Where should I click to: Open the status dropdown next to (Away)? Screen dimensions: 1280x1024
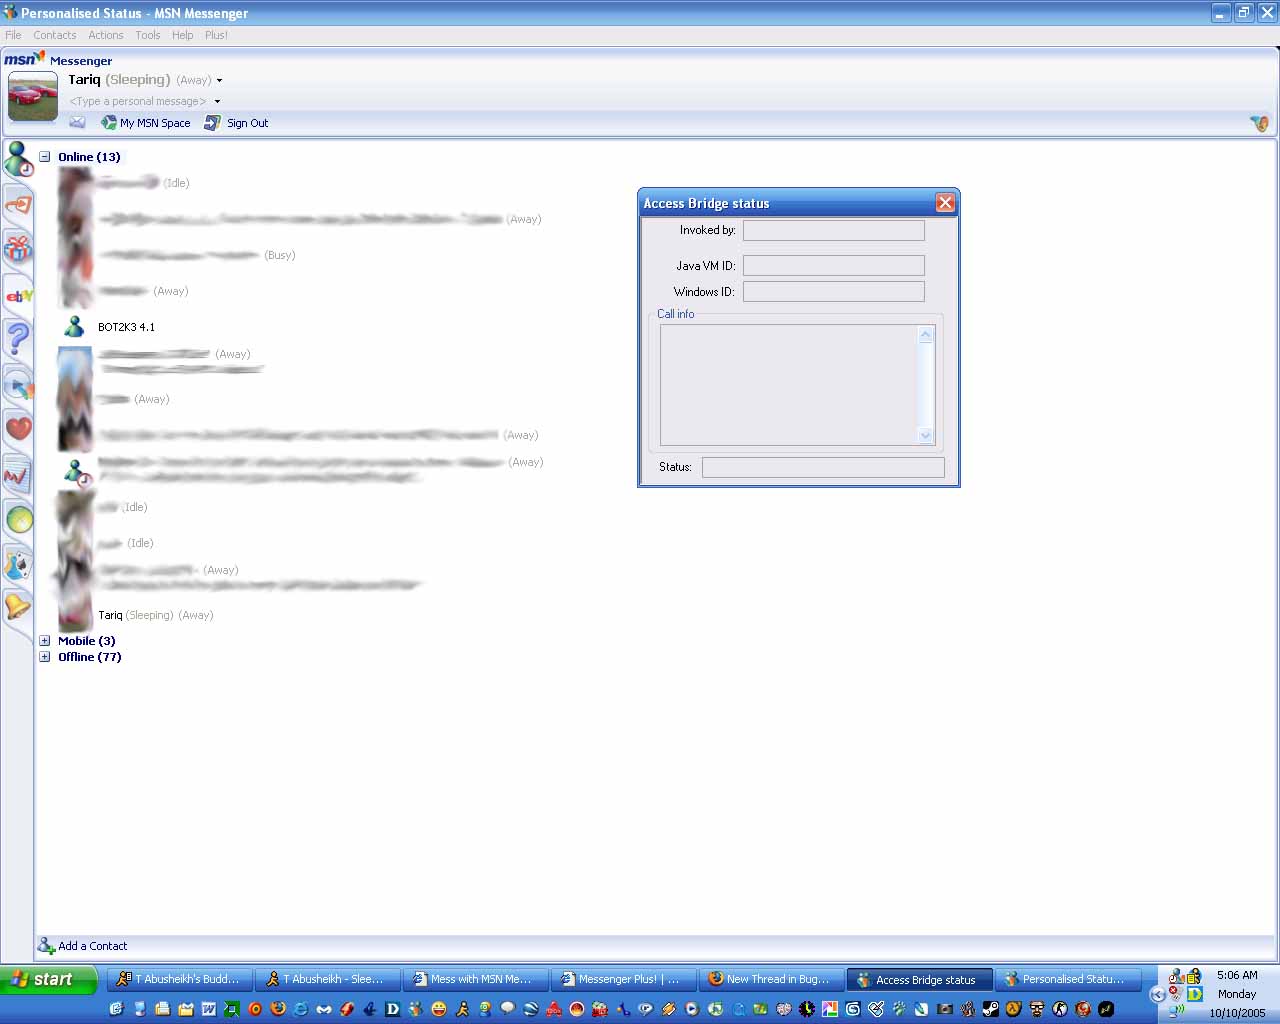tap(219, 81)
